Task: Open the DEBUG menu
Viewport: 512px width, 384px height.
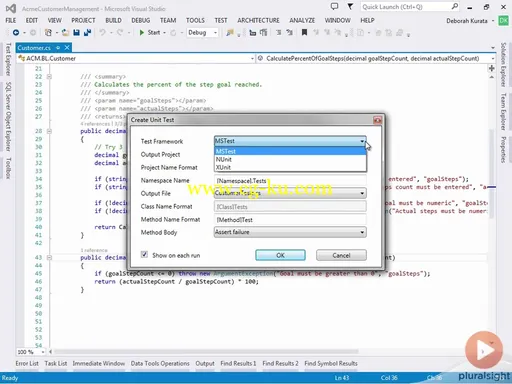Action: [x=141, y=21]
